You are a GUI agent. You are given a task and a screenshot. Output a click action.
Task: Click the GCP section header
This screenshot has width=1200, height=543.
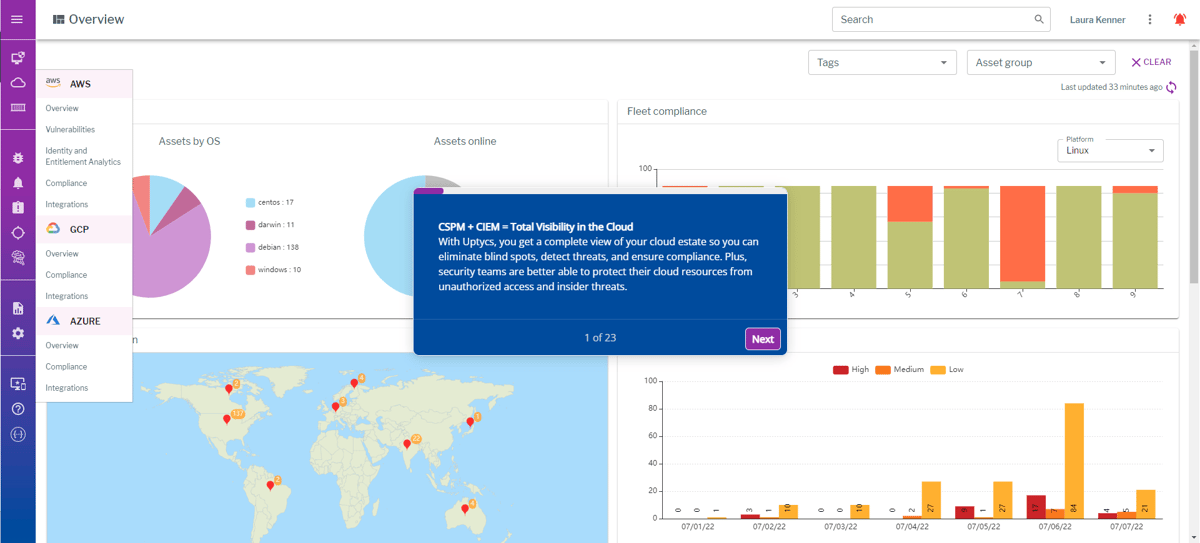pyautogui.click(x=85, y=229)
